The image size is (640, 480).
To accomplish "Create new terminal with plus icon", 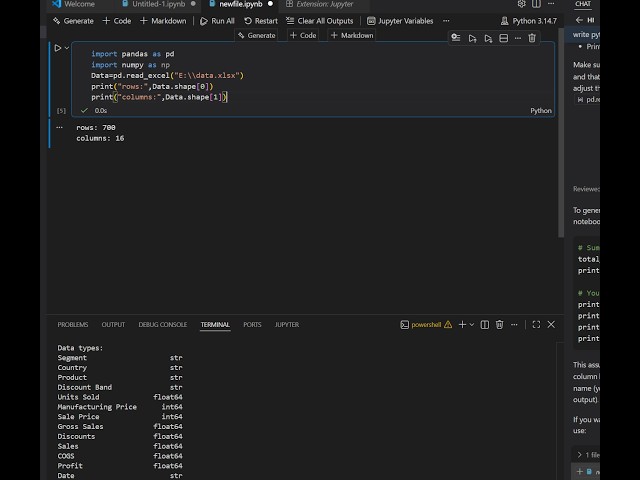I will point(462,324).
